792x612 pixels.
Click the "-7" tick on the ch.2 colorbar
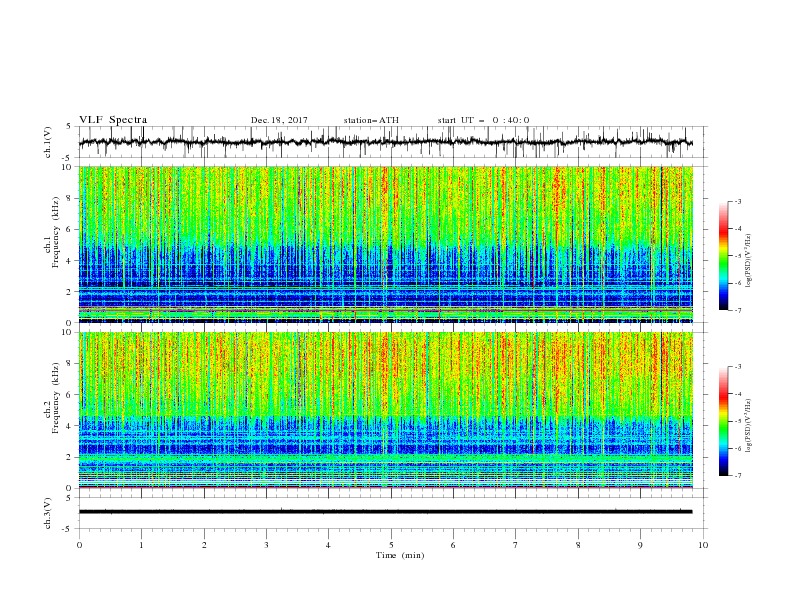pos(737,475)
